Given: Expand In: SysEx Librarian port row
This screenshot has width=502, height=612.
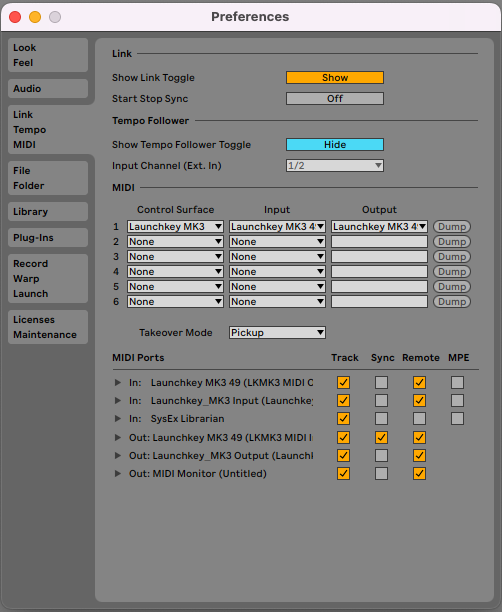Looking at the screenshot, I should click(117, 418).
